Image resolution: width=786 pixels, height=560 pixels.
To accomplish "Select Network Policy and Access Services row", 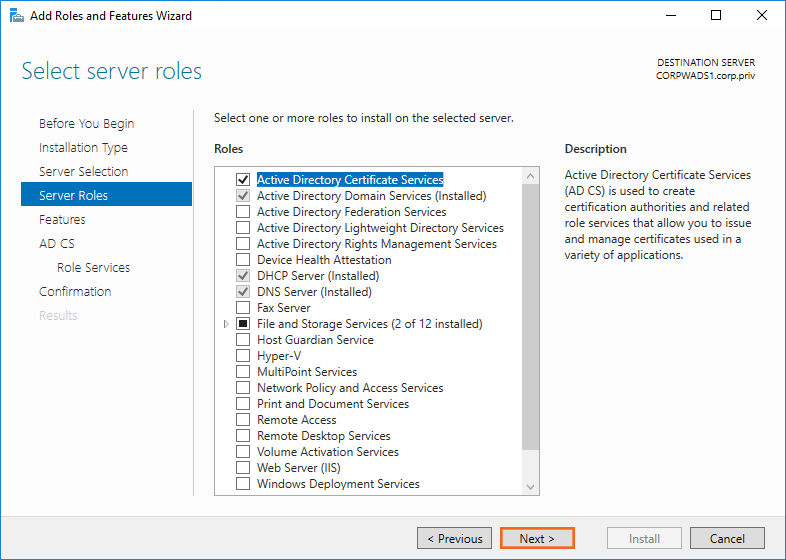I will point(350,388).
